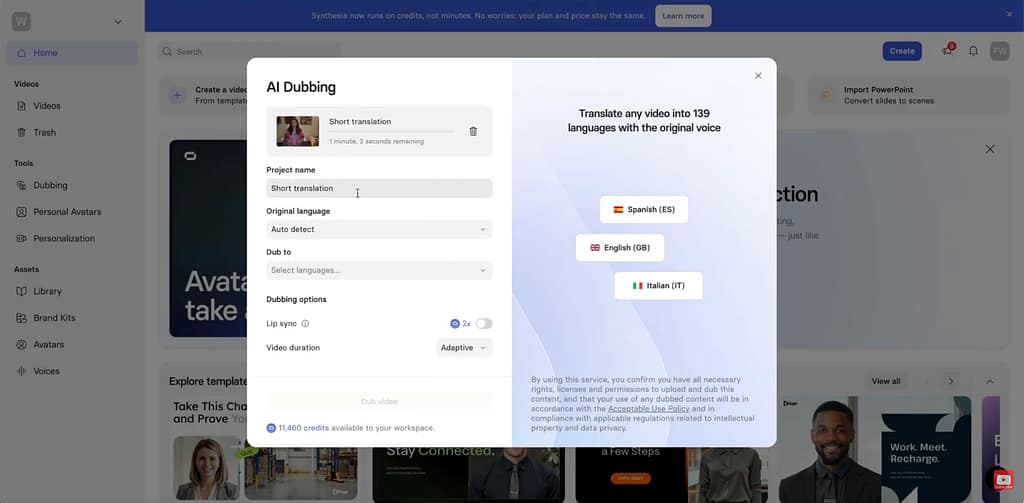Image resolution: width=1024 pixels, height=503 pixels.
Task: Click the YouTube subscribe icon
Action: click(x=1004, y=480)
